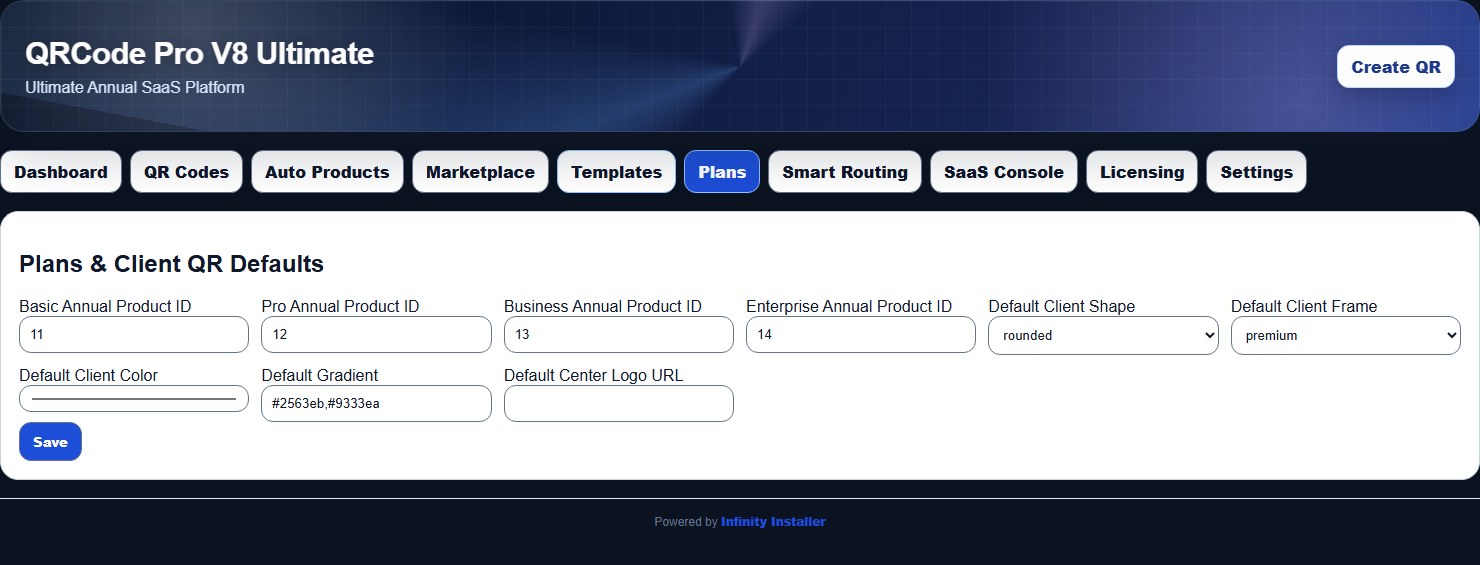Expand the Default Client Shape dropdown
1480x565 pixels.
[1103, 335]
